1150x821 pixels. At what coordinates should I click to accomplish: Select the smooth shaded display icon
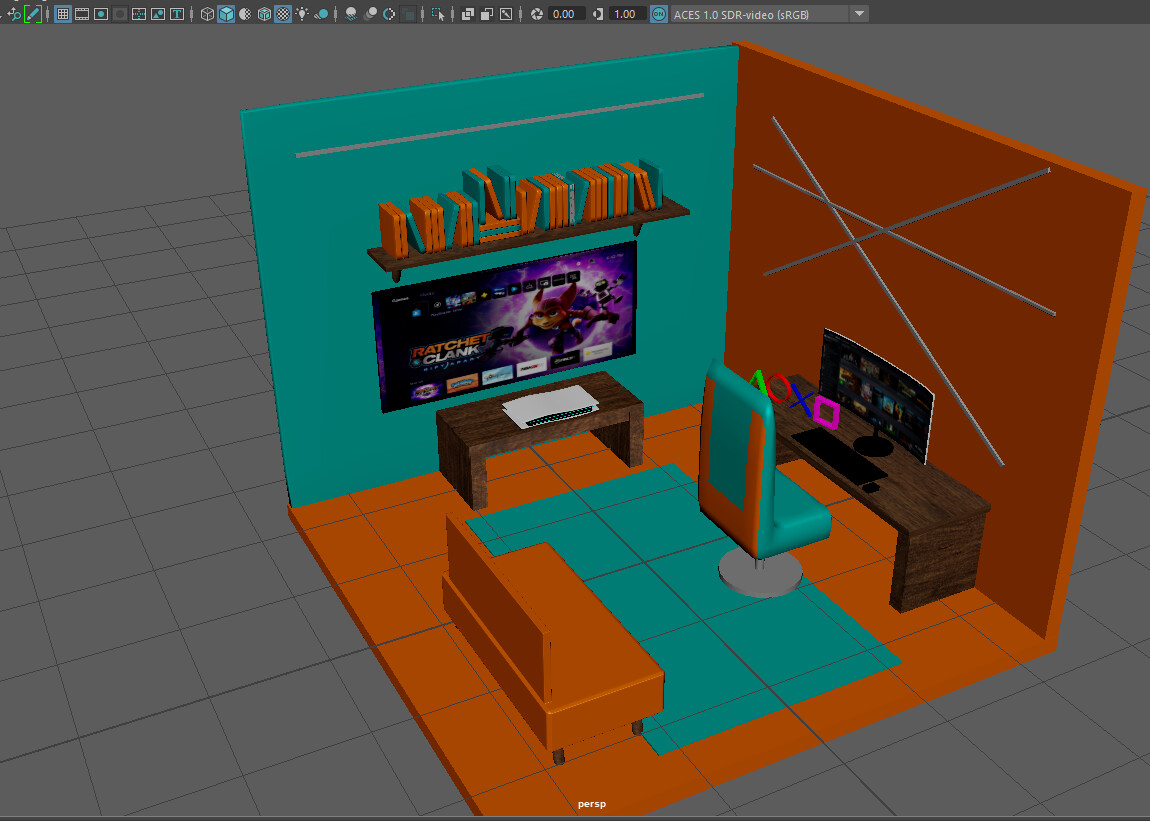[x=224, y=14]
